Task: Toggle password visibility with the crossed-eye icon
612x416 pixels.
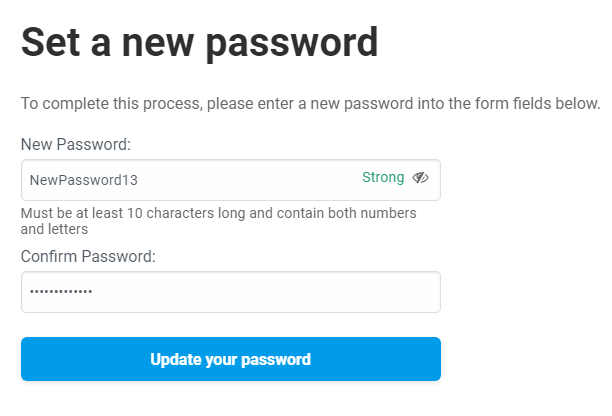Action: (x=420, y=178)
